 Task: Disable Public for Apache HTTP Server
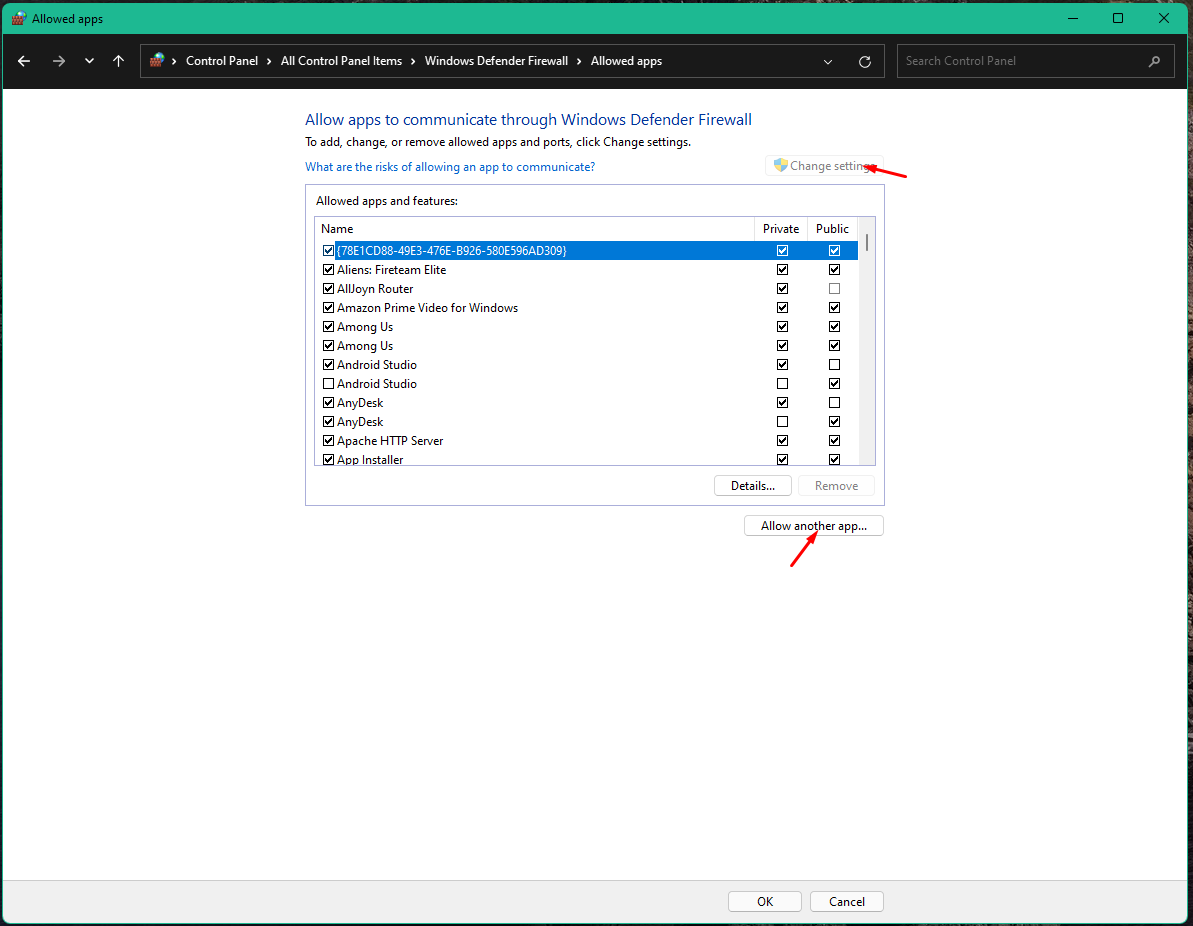834,441
